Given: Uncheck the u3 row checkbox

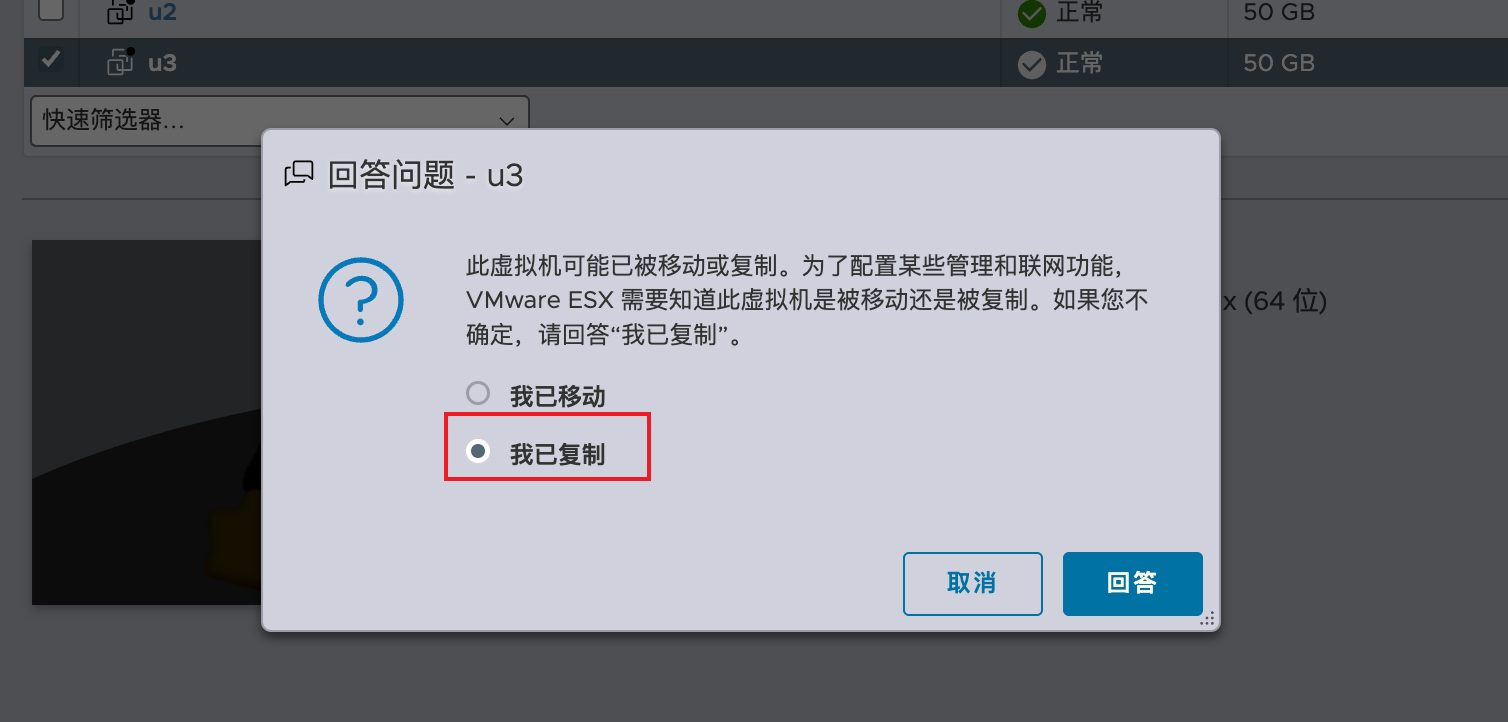Looking at the screenshot, I should click(50, 60).
